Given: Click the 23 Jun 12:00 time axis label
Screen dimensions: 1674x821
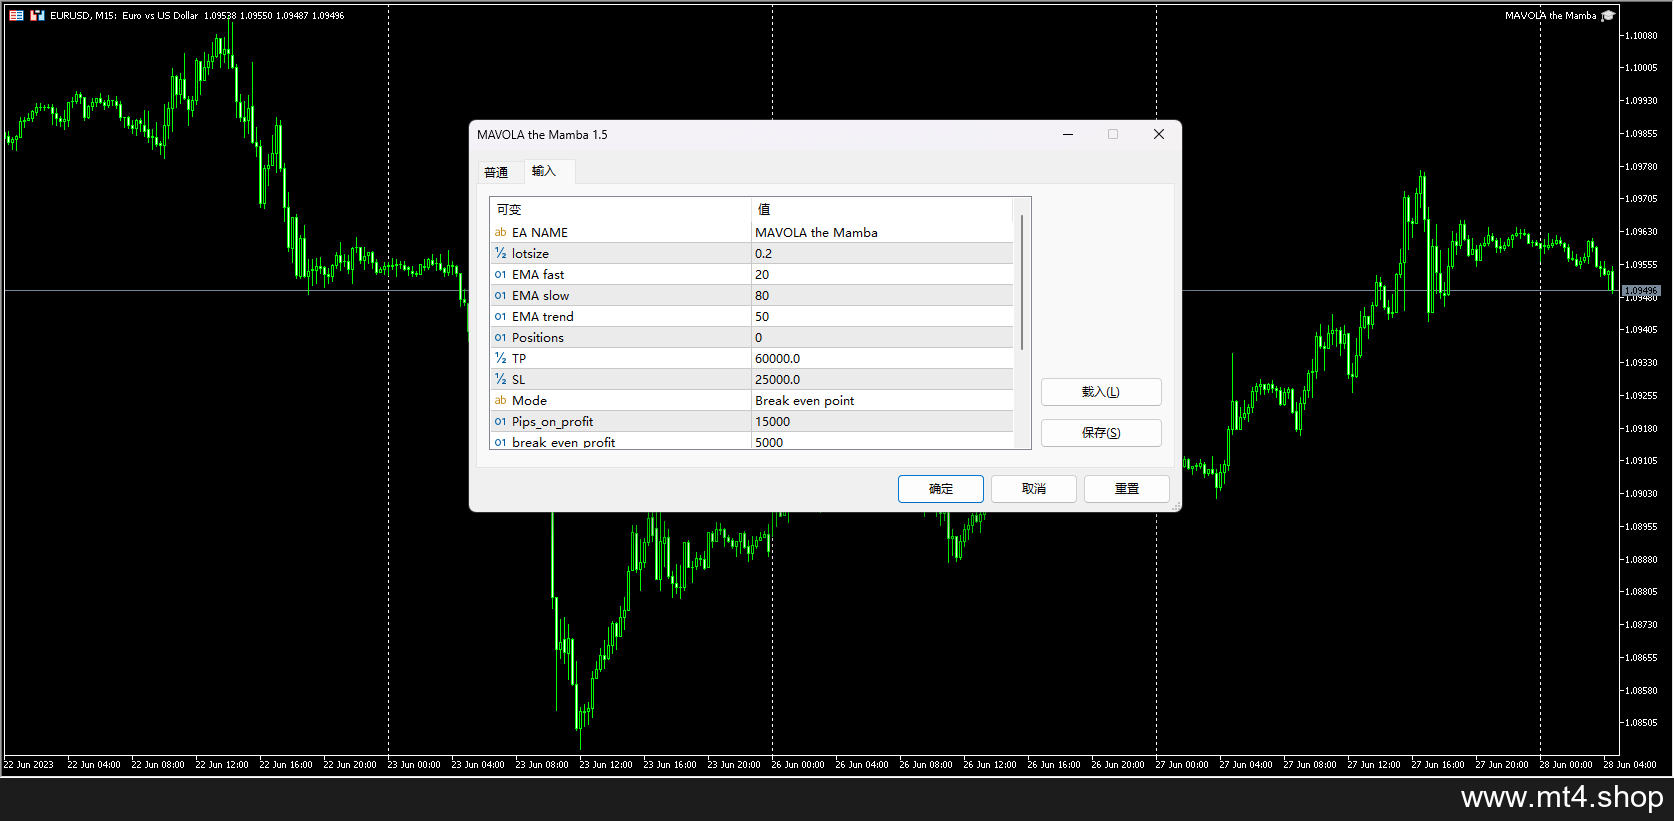Looking at the screenshot, I should (x=606, y=765).
